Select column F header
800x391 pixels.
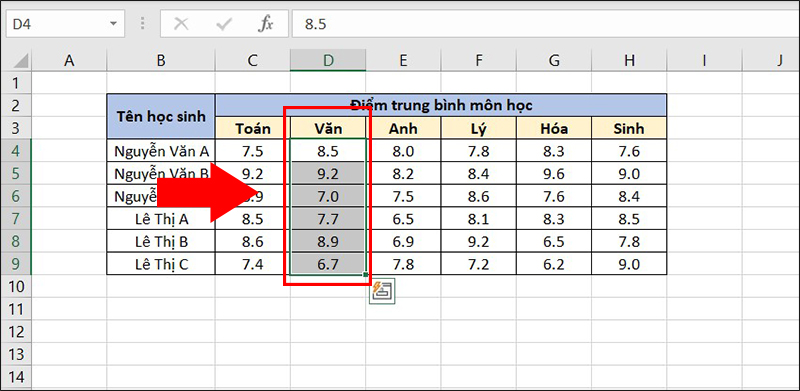click(479, 61)
